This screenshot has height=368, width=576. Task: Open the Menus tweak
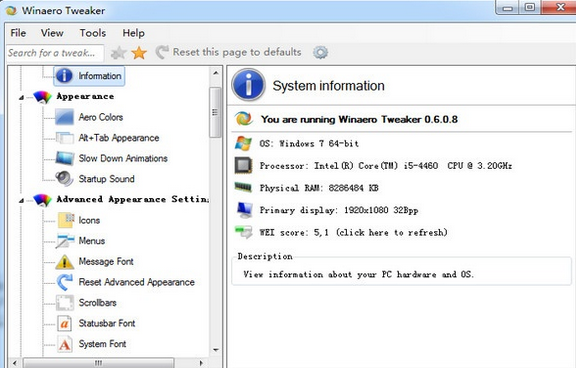pyautogui.click(x=92, y=241)
